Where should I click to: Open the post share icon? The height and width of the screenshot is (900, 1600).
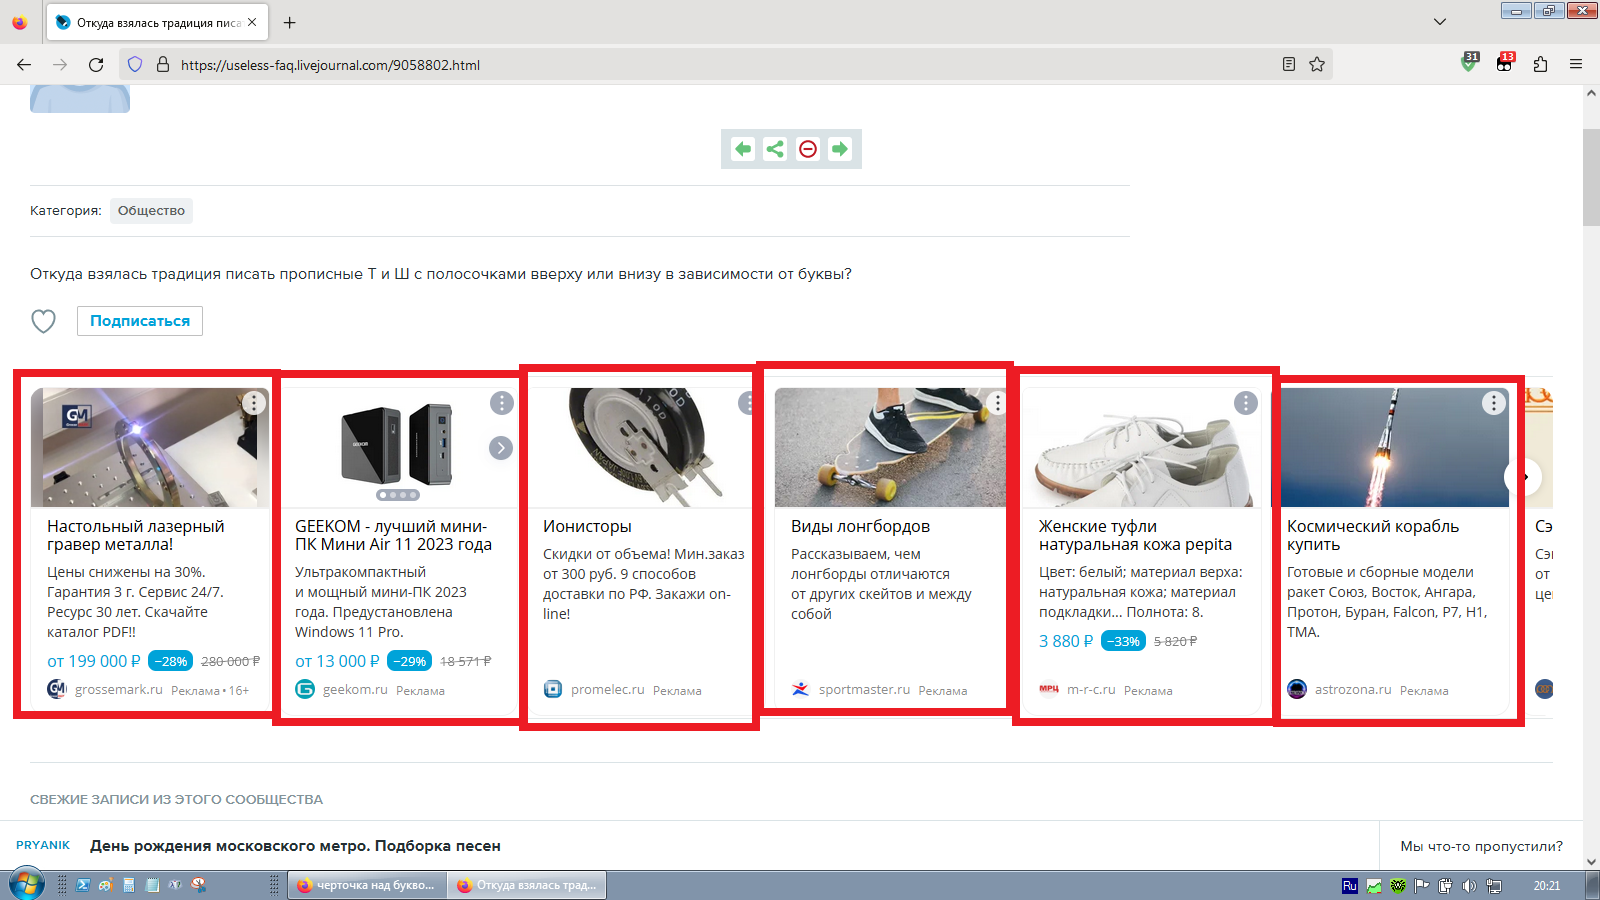(774, 148)
